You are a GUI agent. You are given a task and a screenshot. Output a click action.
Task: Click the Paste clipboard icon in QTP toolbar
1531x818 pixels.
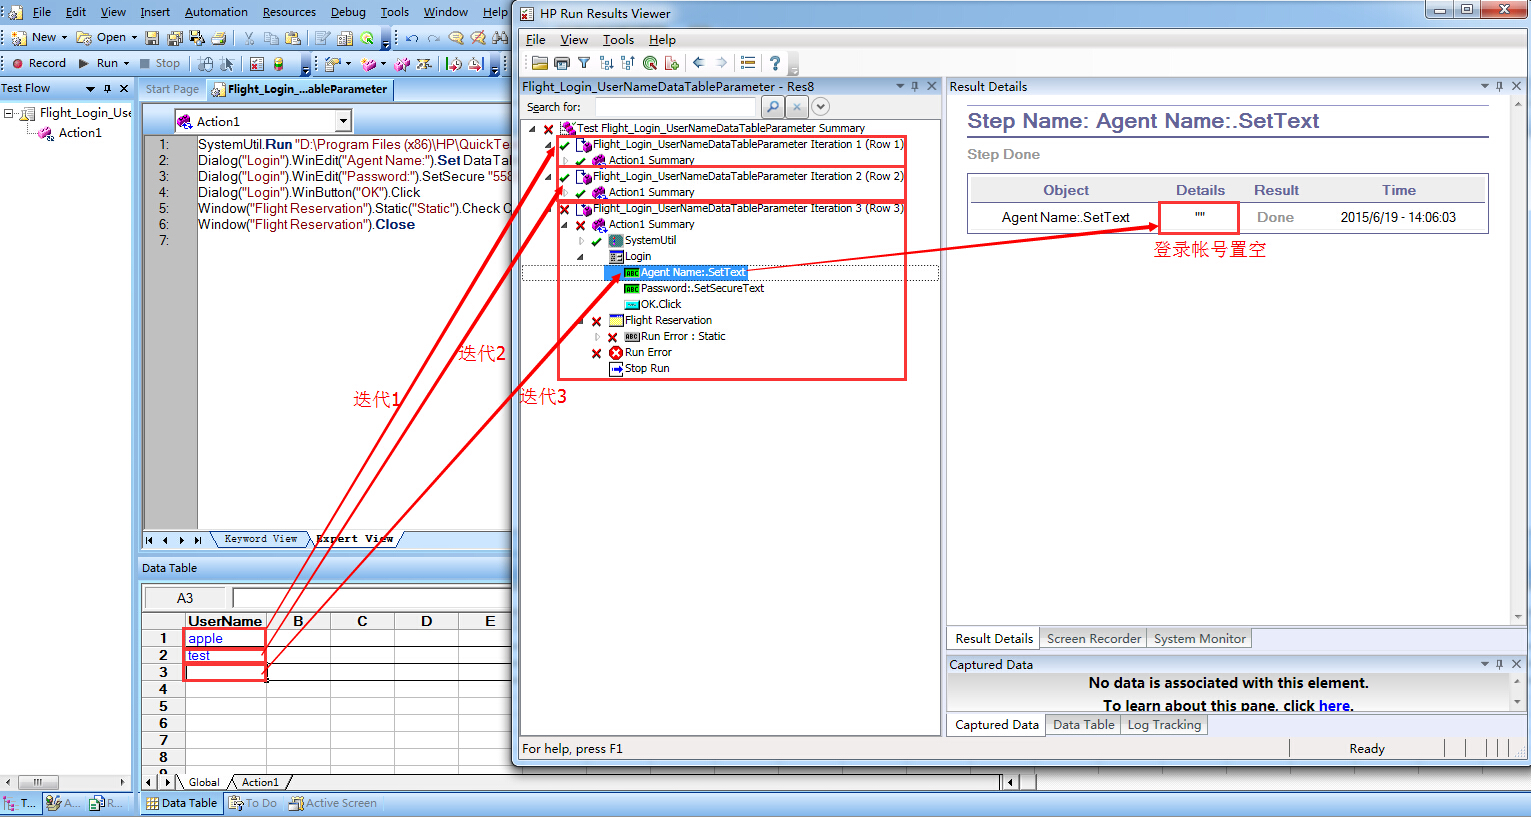pos(293,38)
